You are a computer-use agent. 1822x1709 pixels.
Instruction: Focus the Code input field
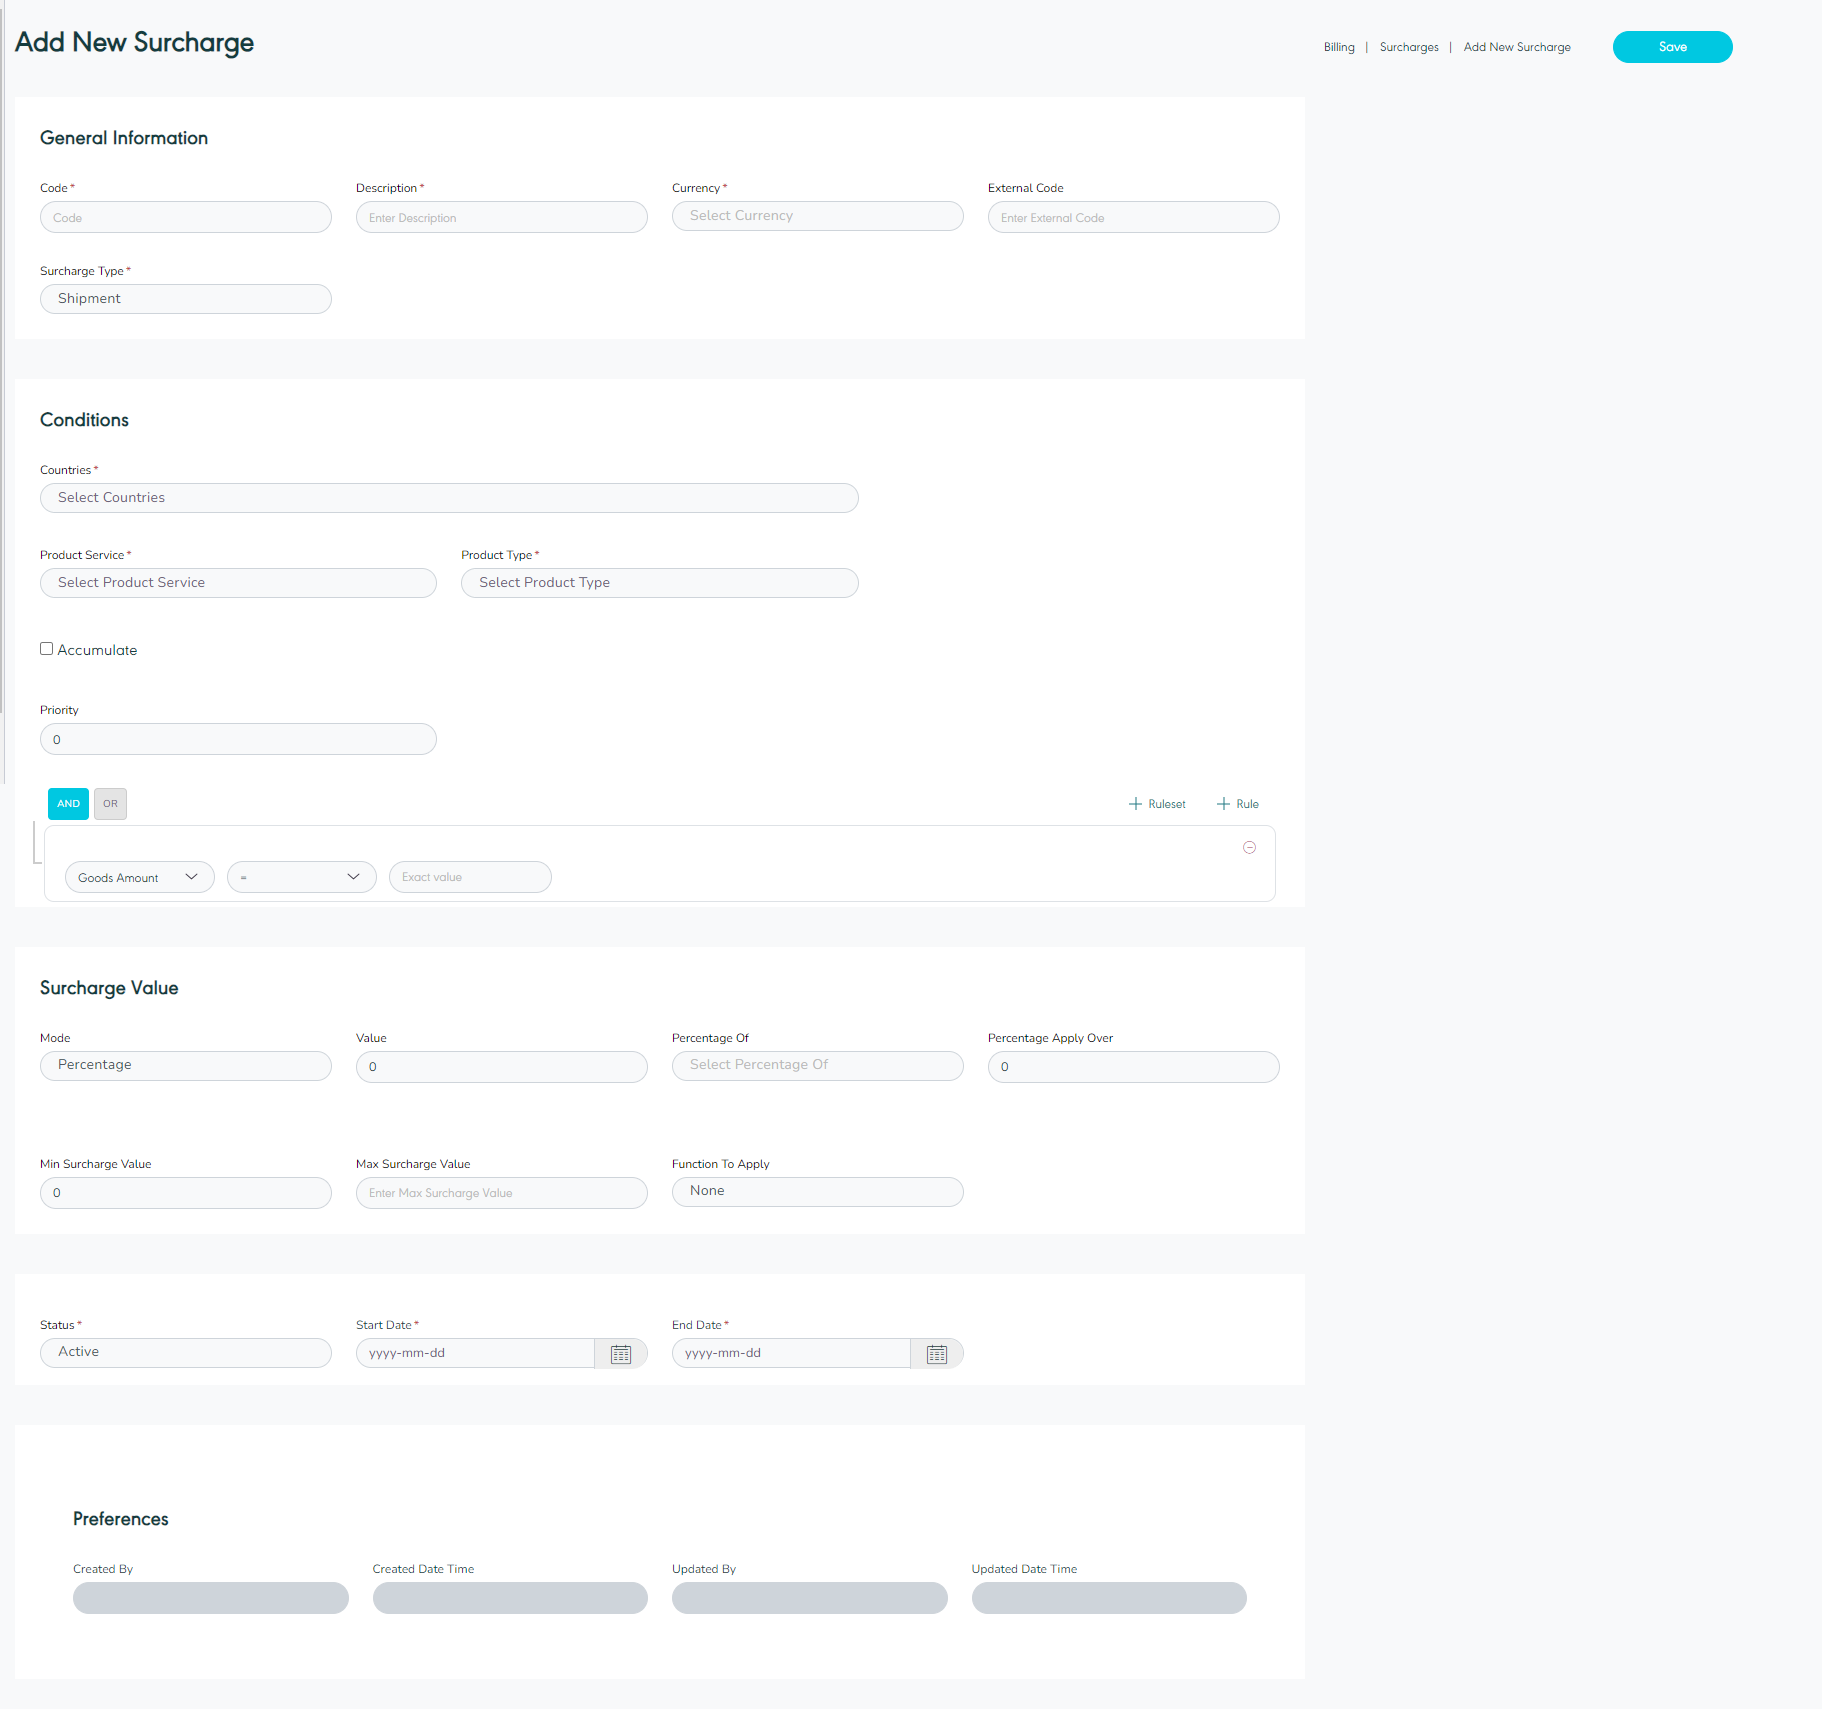click(x=185, y=217)
